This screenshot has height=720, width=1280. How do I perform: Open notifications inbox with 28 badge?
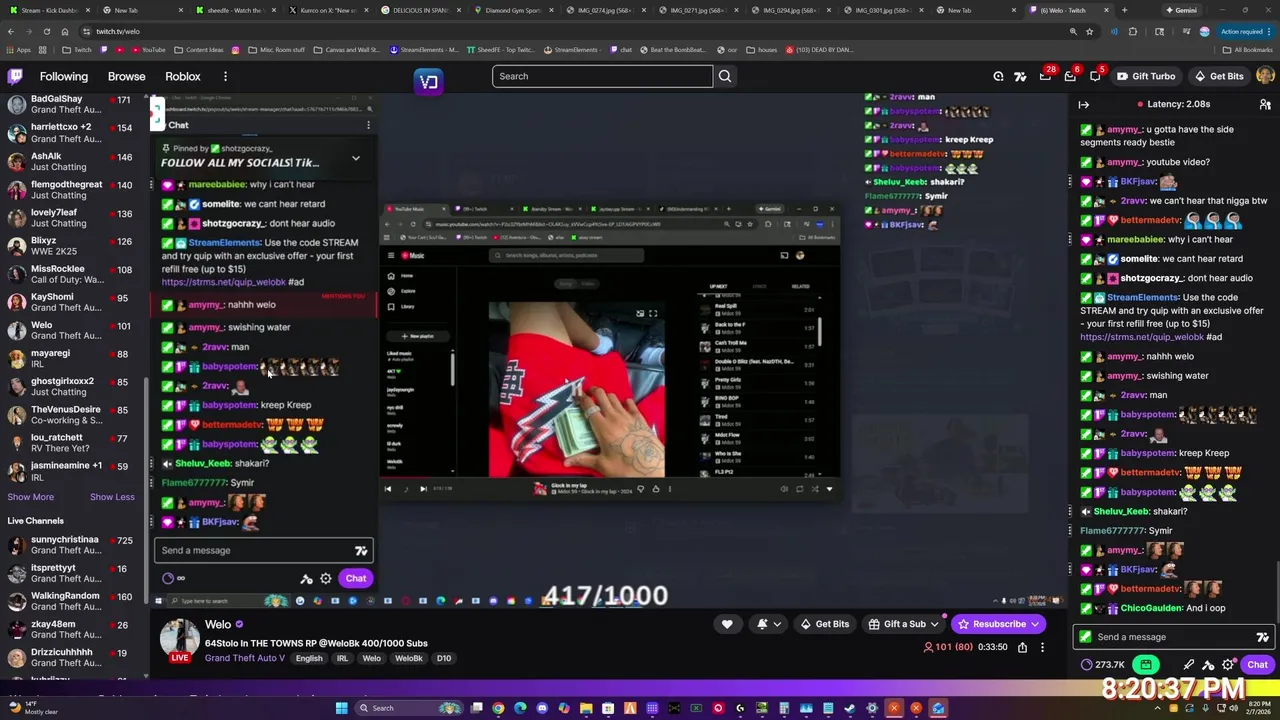click(1045, 76)
